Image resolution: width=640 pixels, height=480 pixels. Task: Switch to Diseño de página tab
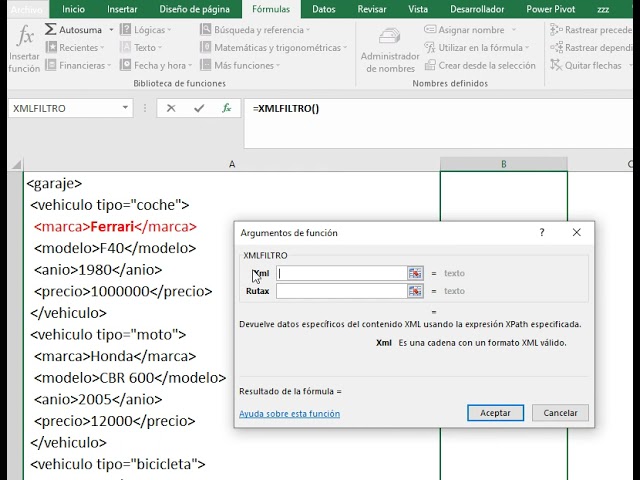[x=195, y=9]
